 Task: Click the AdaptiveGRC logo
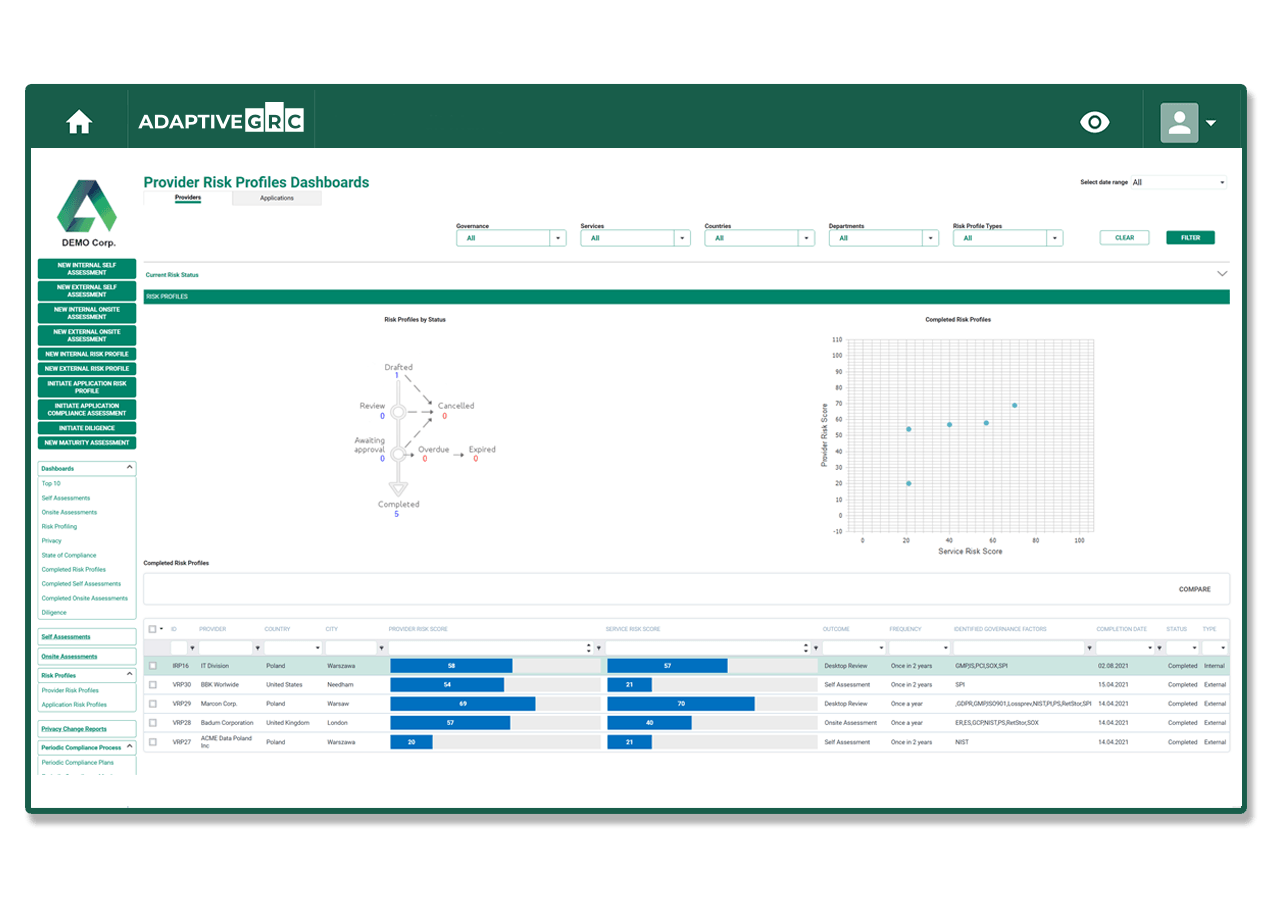point(221,122)
